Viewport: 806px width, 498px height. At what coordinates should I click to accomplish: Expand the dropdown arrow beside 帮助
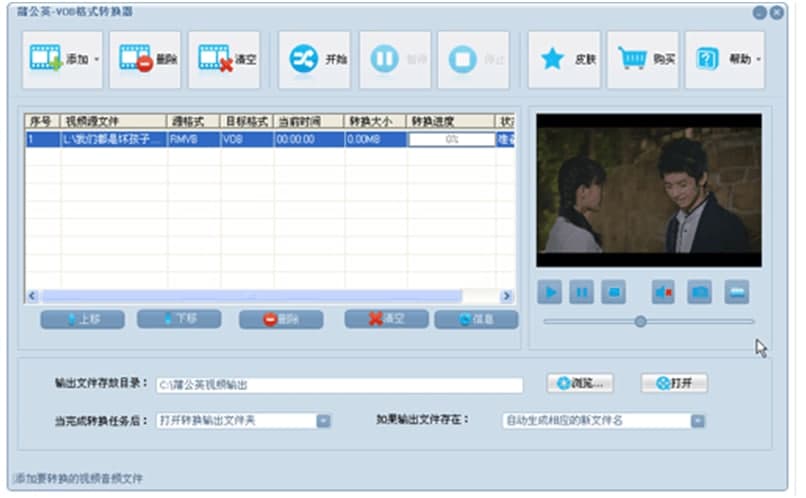click(x=758, y=60)
